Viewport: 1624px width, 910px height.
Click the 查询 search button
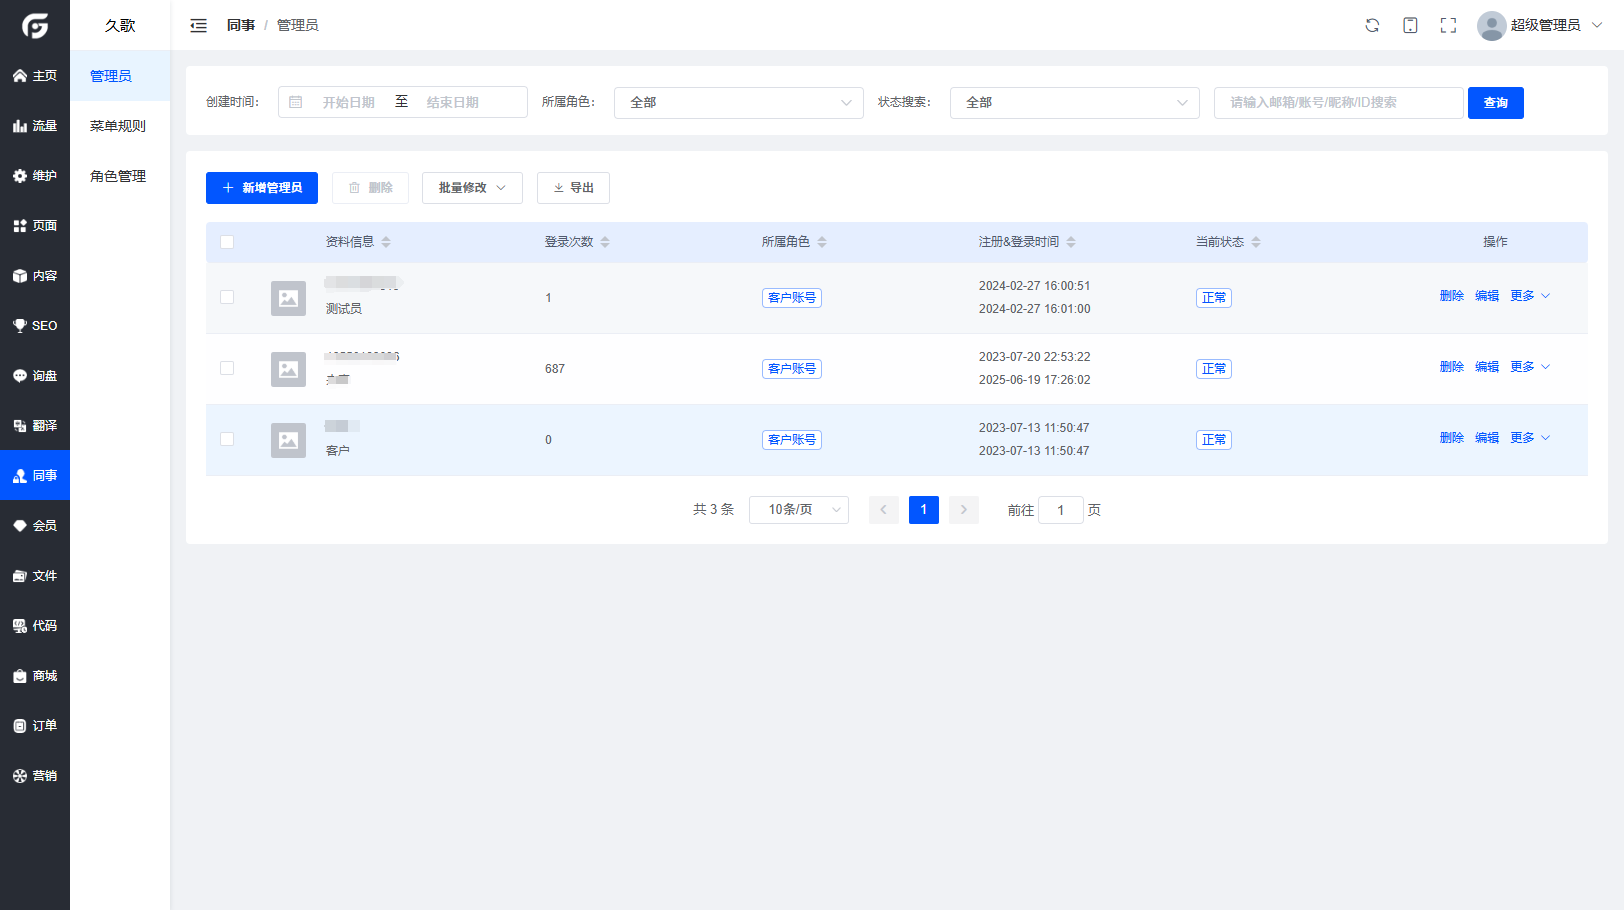point(1495,103)
